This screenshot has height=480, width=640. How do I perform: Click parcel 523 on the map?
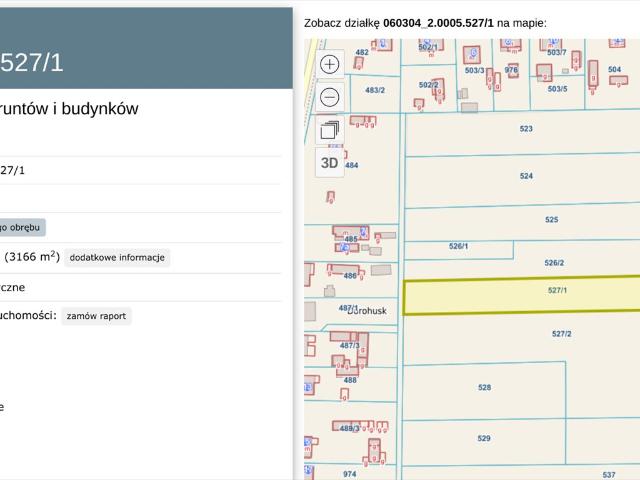click(526, 129)
